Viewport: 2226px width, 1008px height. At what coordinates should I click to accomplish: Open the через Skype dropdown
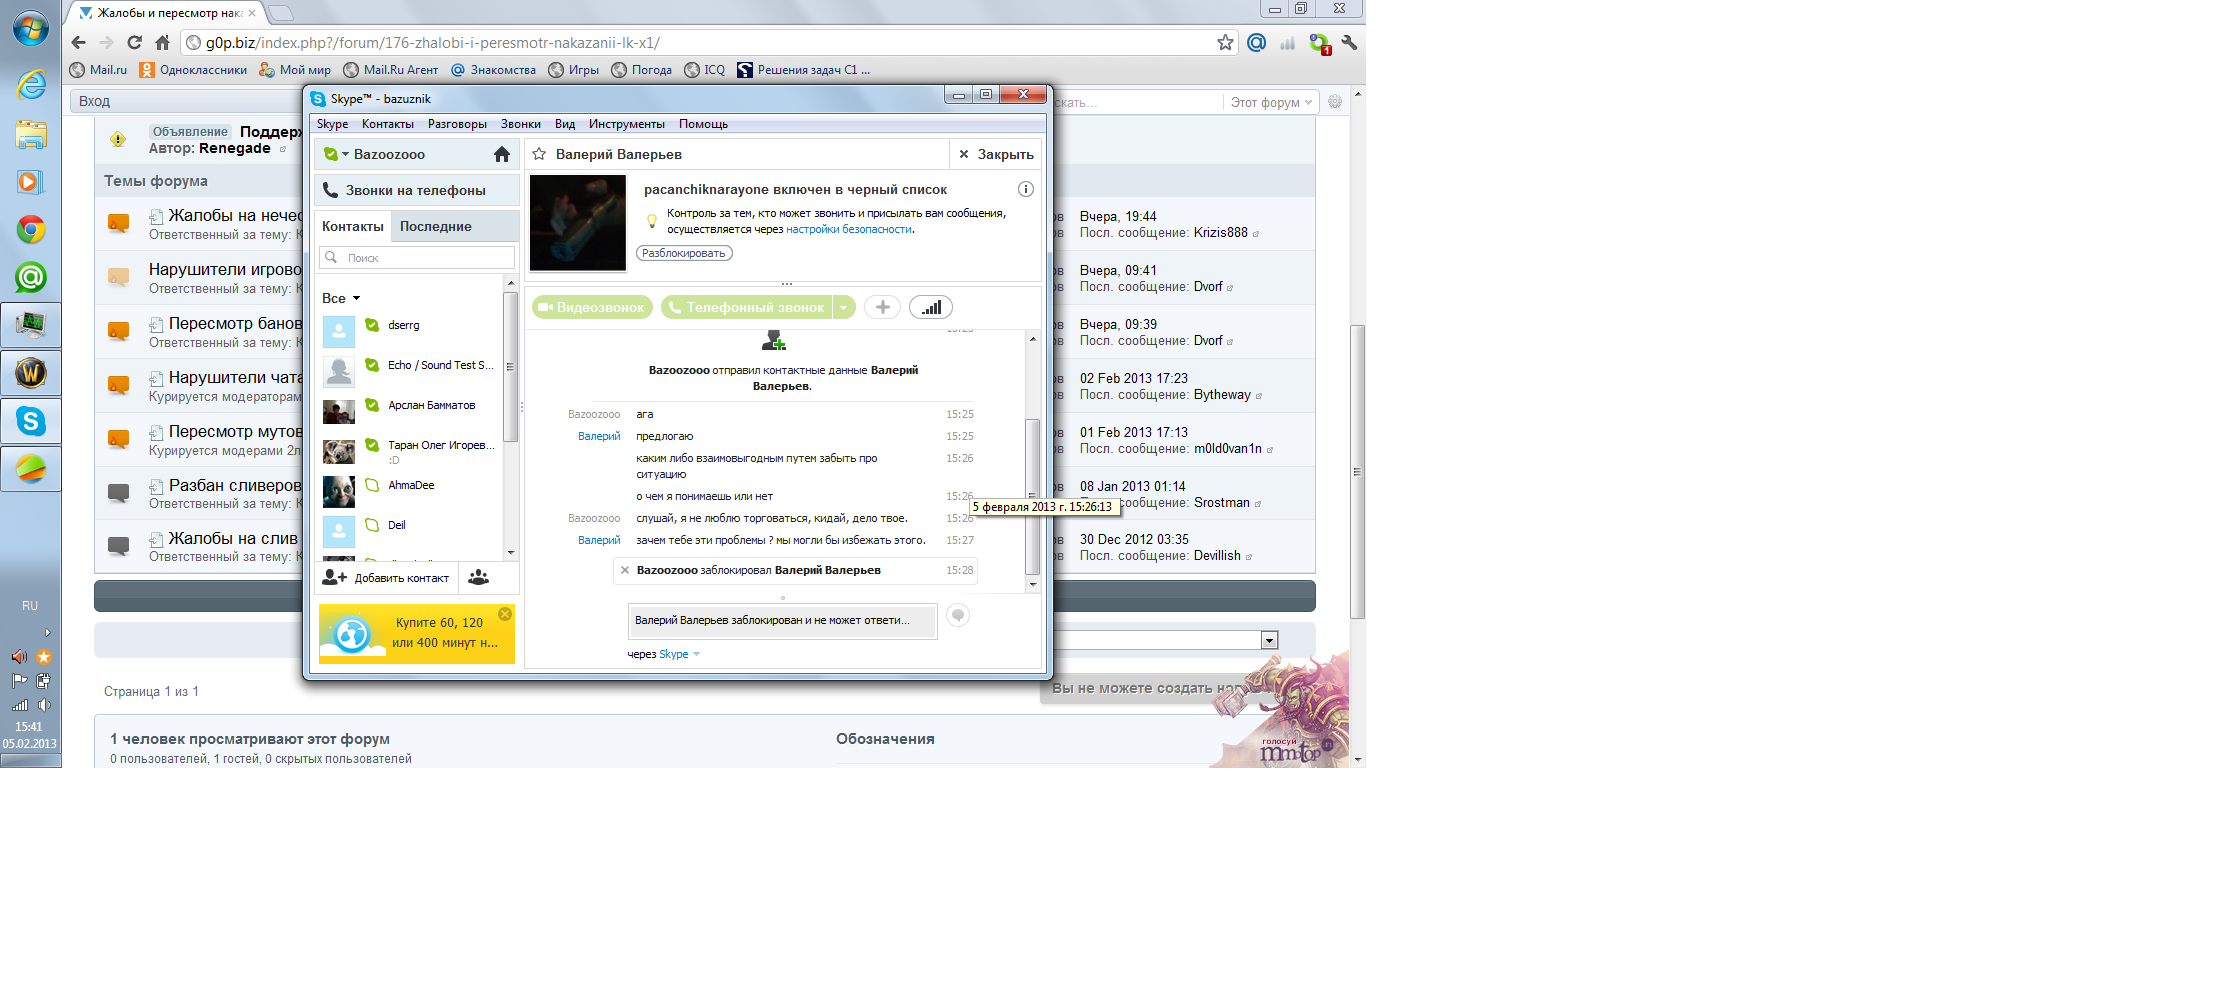[696, 654]
